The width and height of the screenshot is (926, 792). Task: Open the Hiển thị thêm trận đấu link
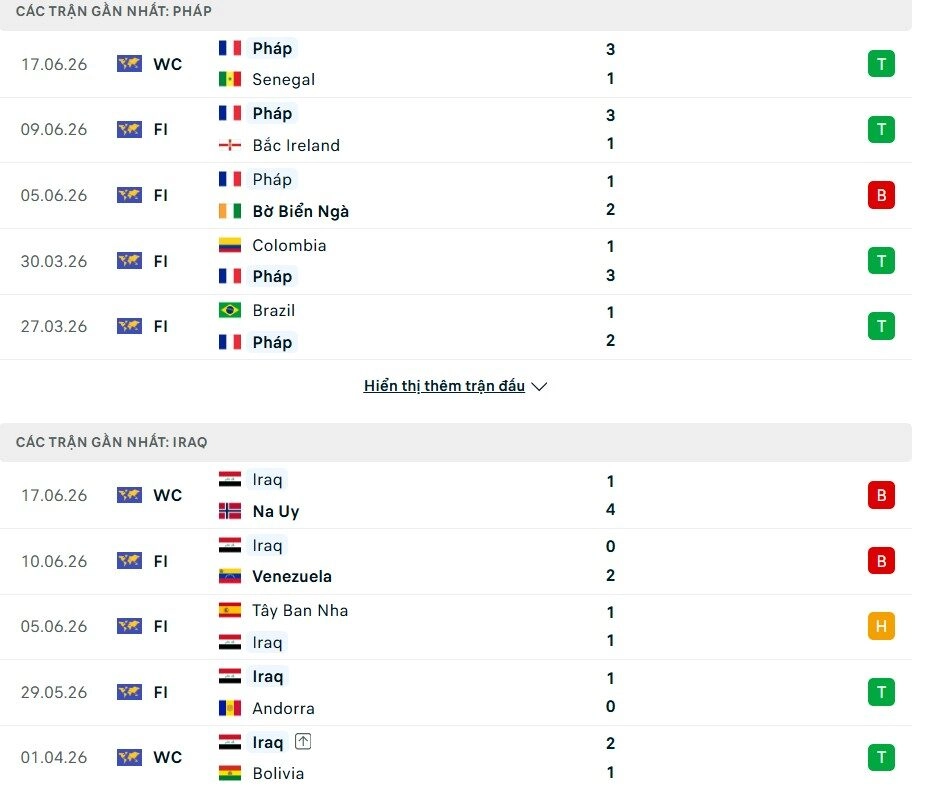coord(444,386)
